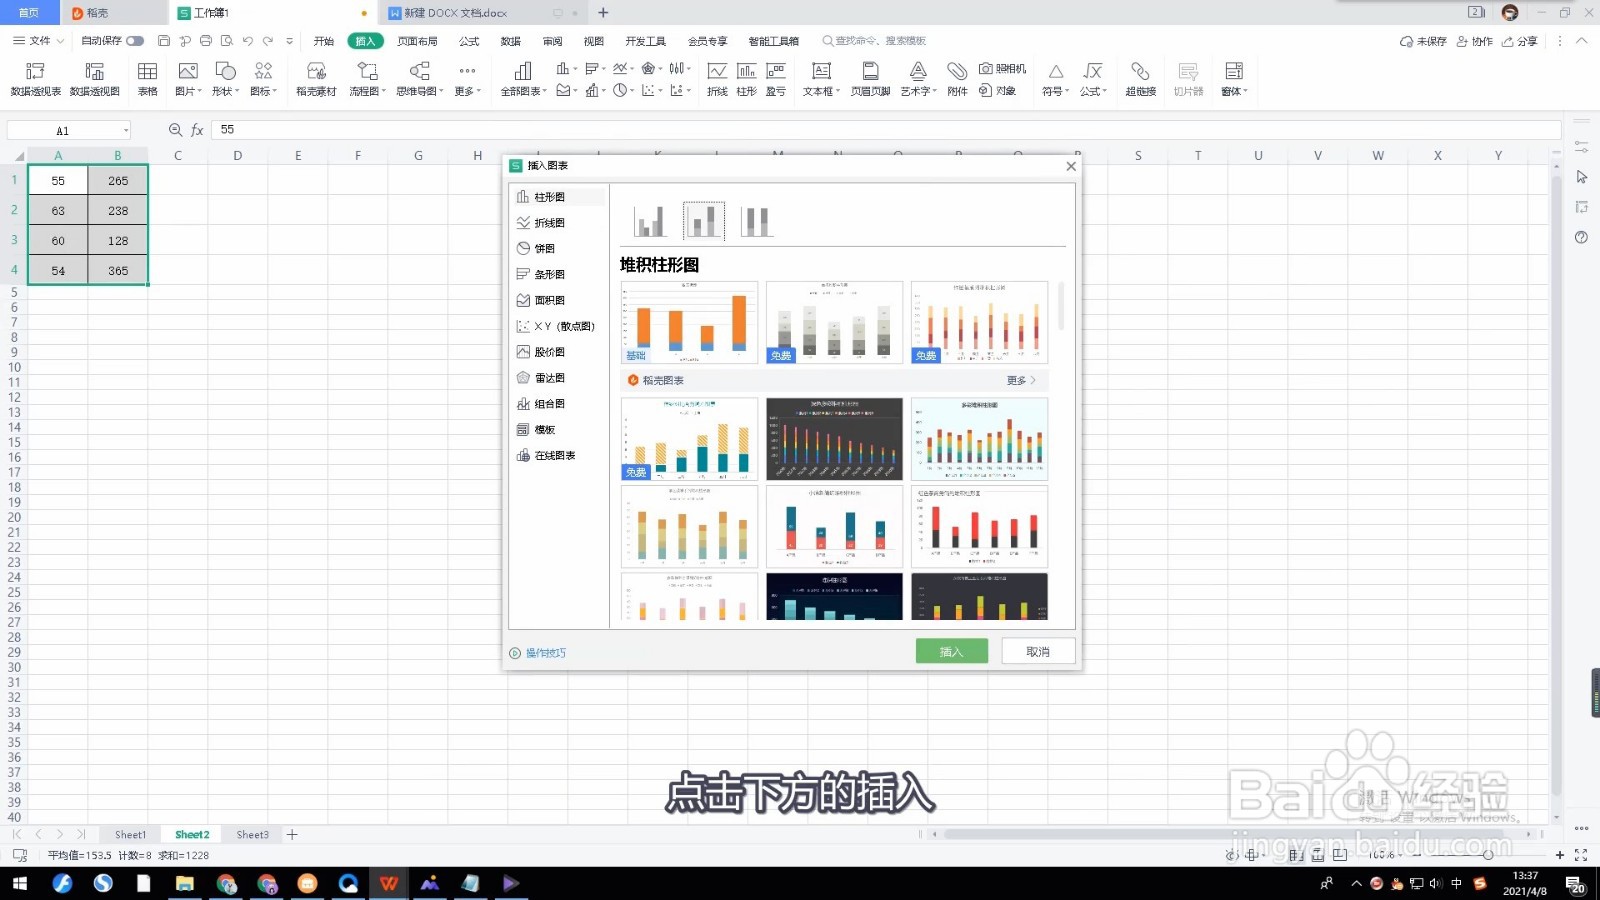
Task: Select the 100% stacked column subtype icon
Action: pos(756,220)
